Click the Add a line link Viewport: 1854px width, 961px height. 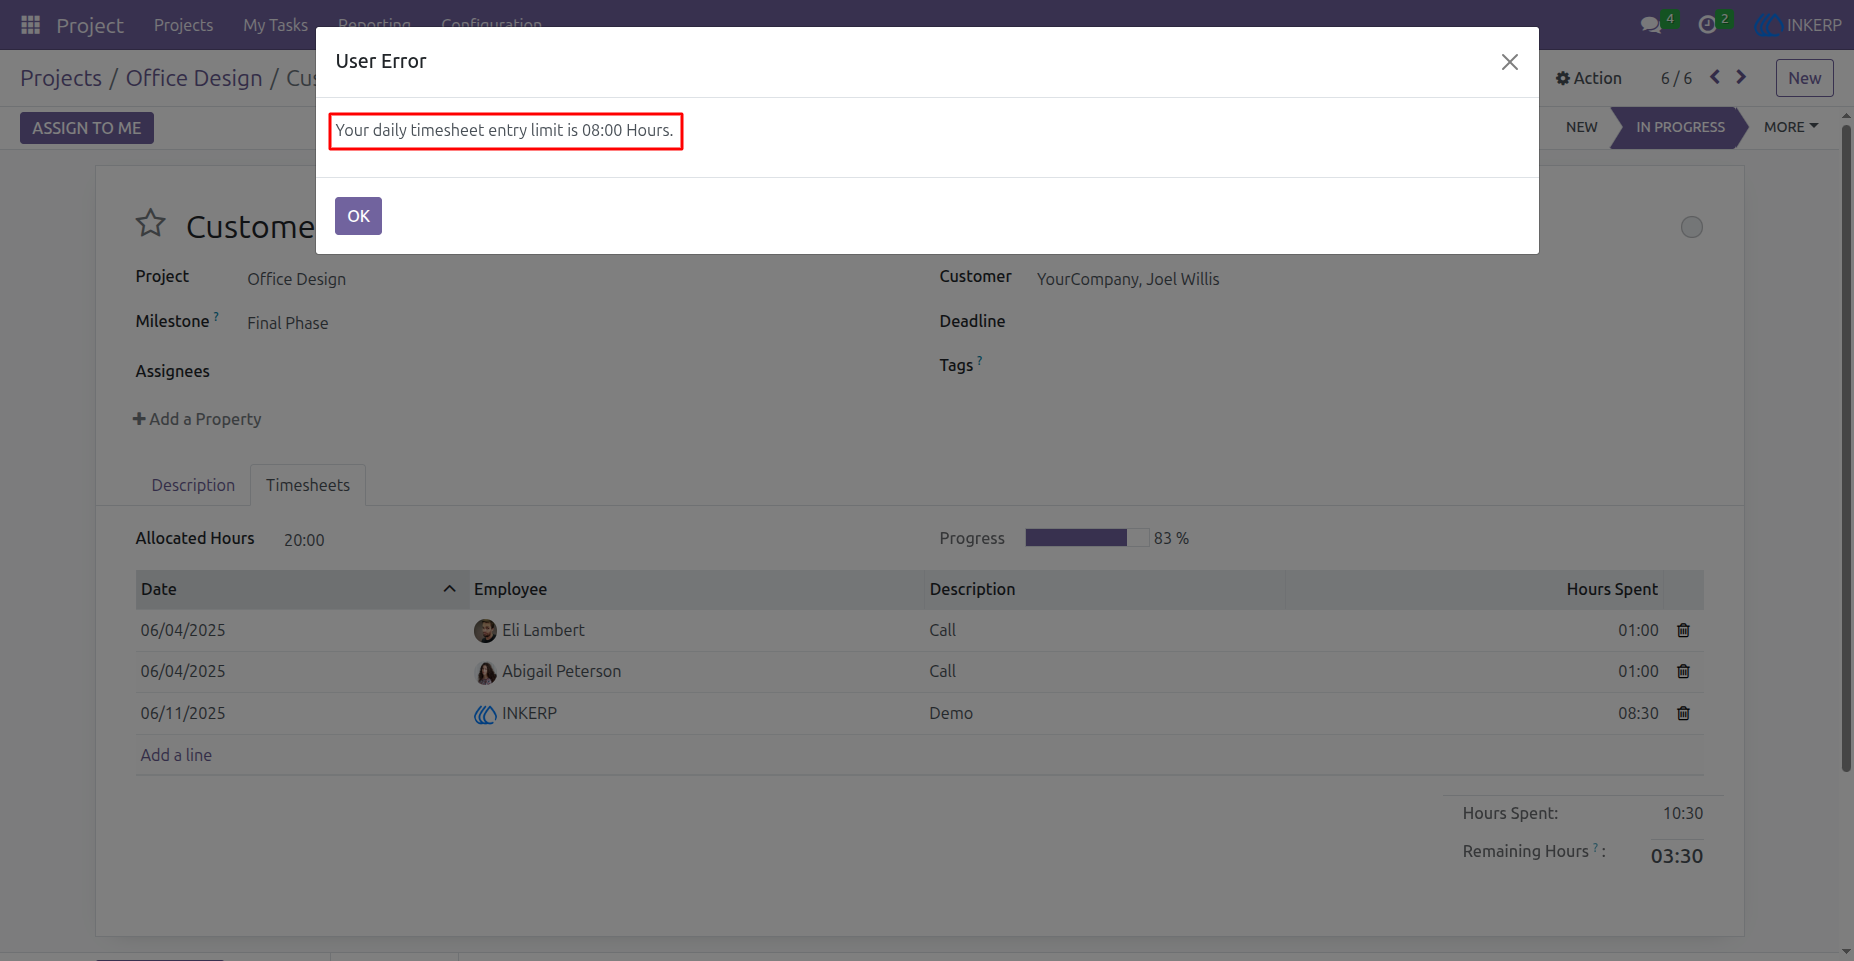tap(176, 755)
